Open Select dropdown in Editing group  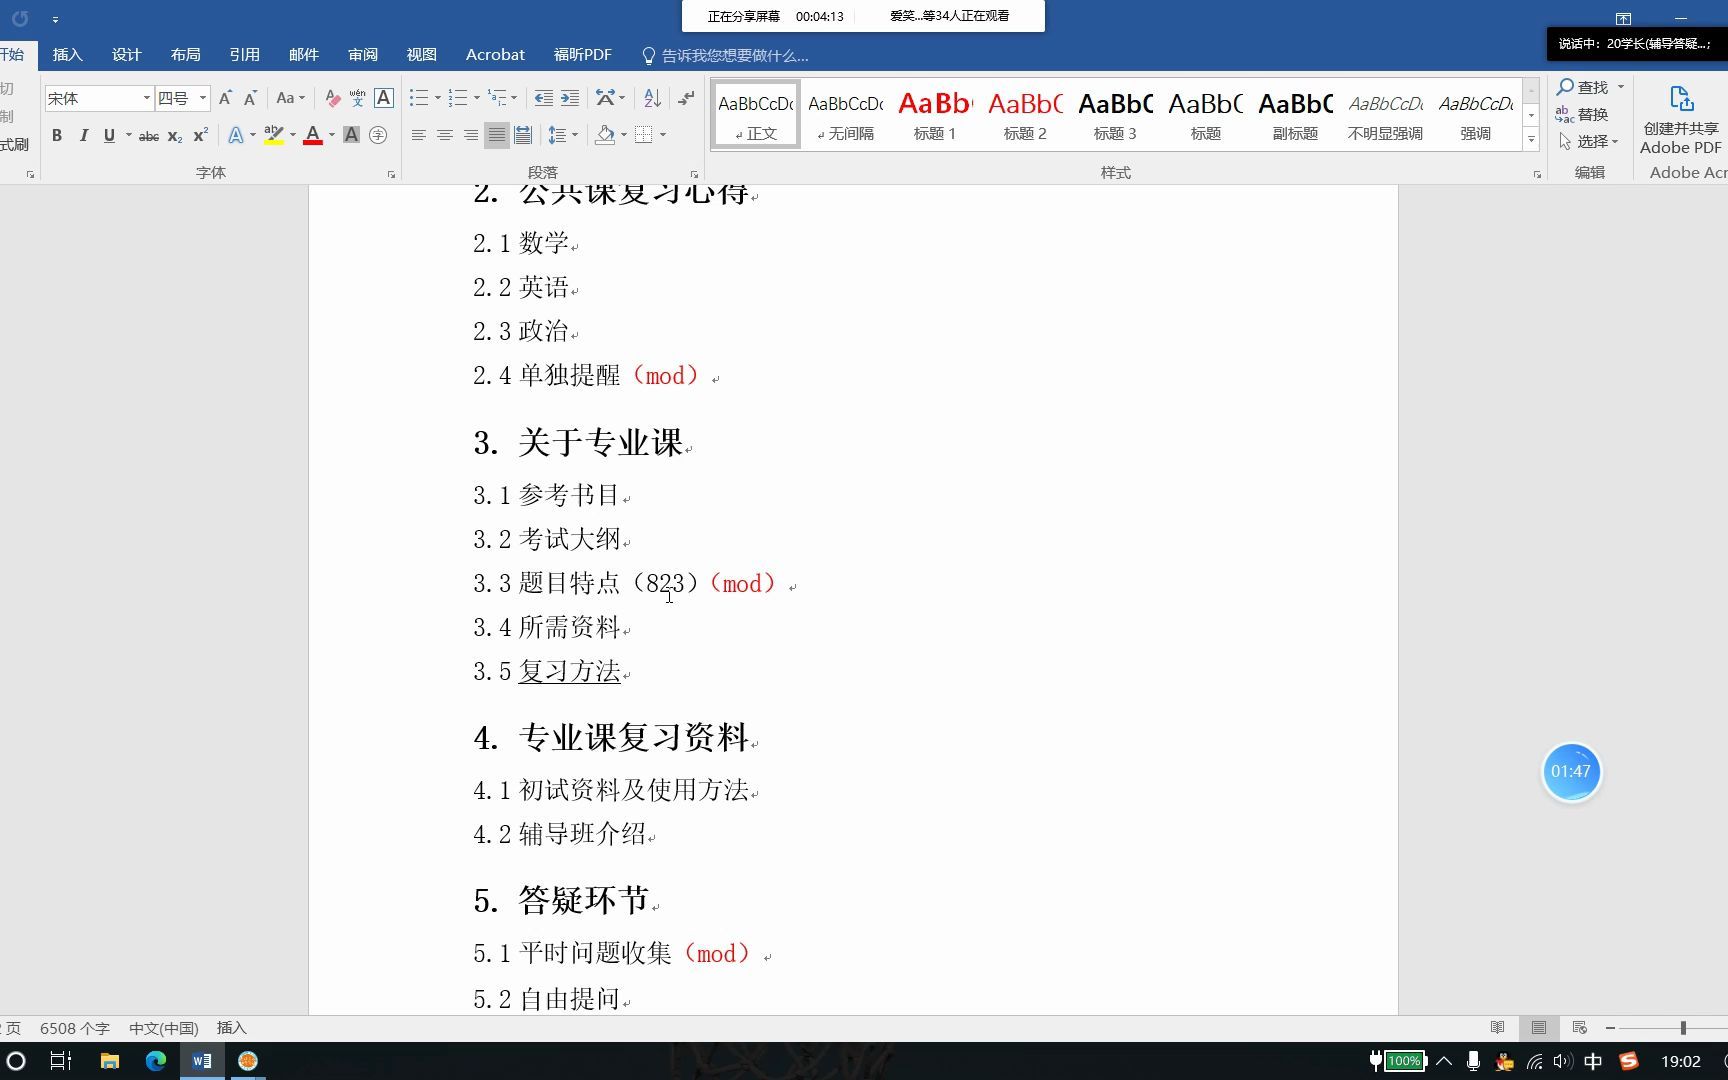coord(1589,142)
